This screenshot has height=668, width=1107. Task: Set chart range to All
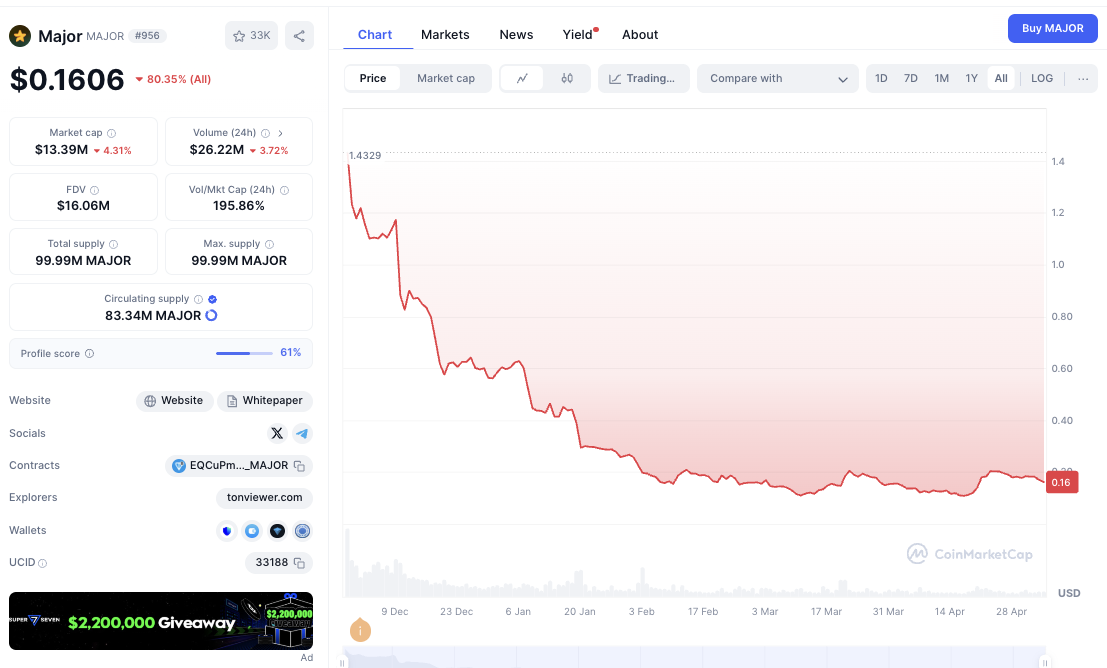[1001, 78]
